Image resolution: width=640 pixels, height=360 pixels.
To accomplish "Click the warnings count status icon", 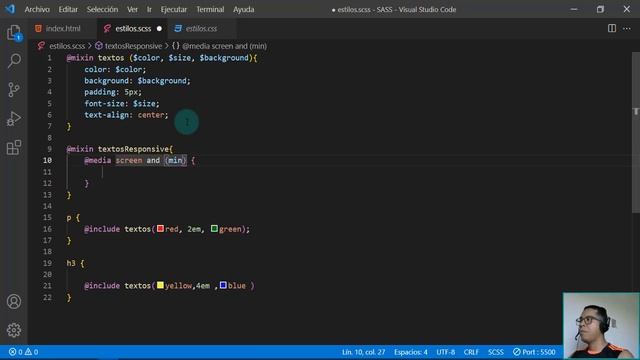I will [x=31, y=352].
